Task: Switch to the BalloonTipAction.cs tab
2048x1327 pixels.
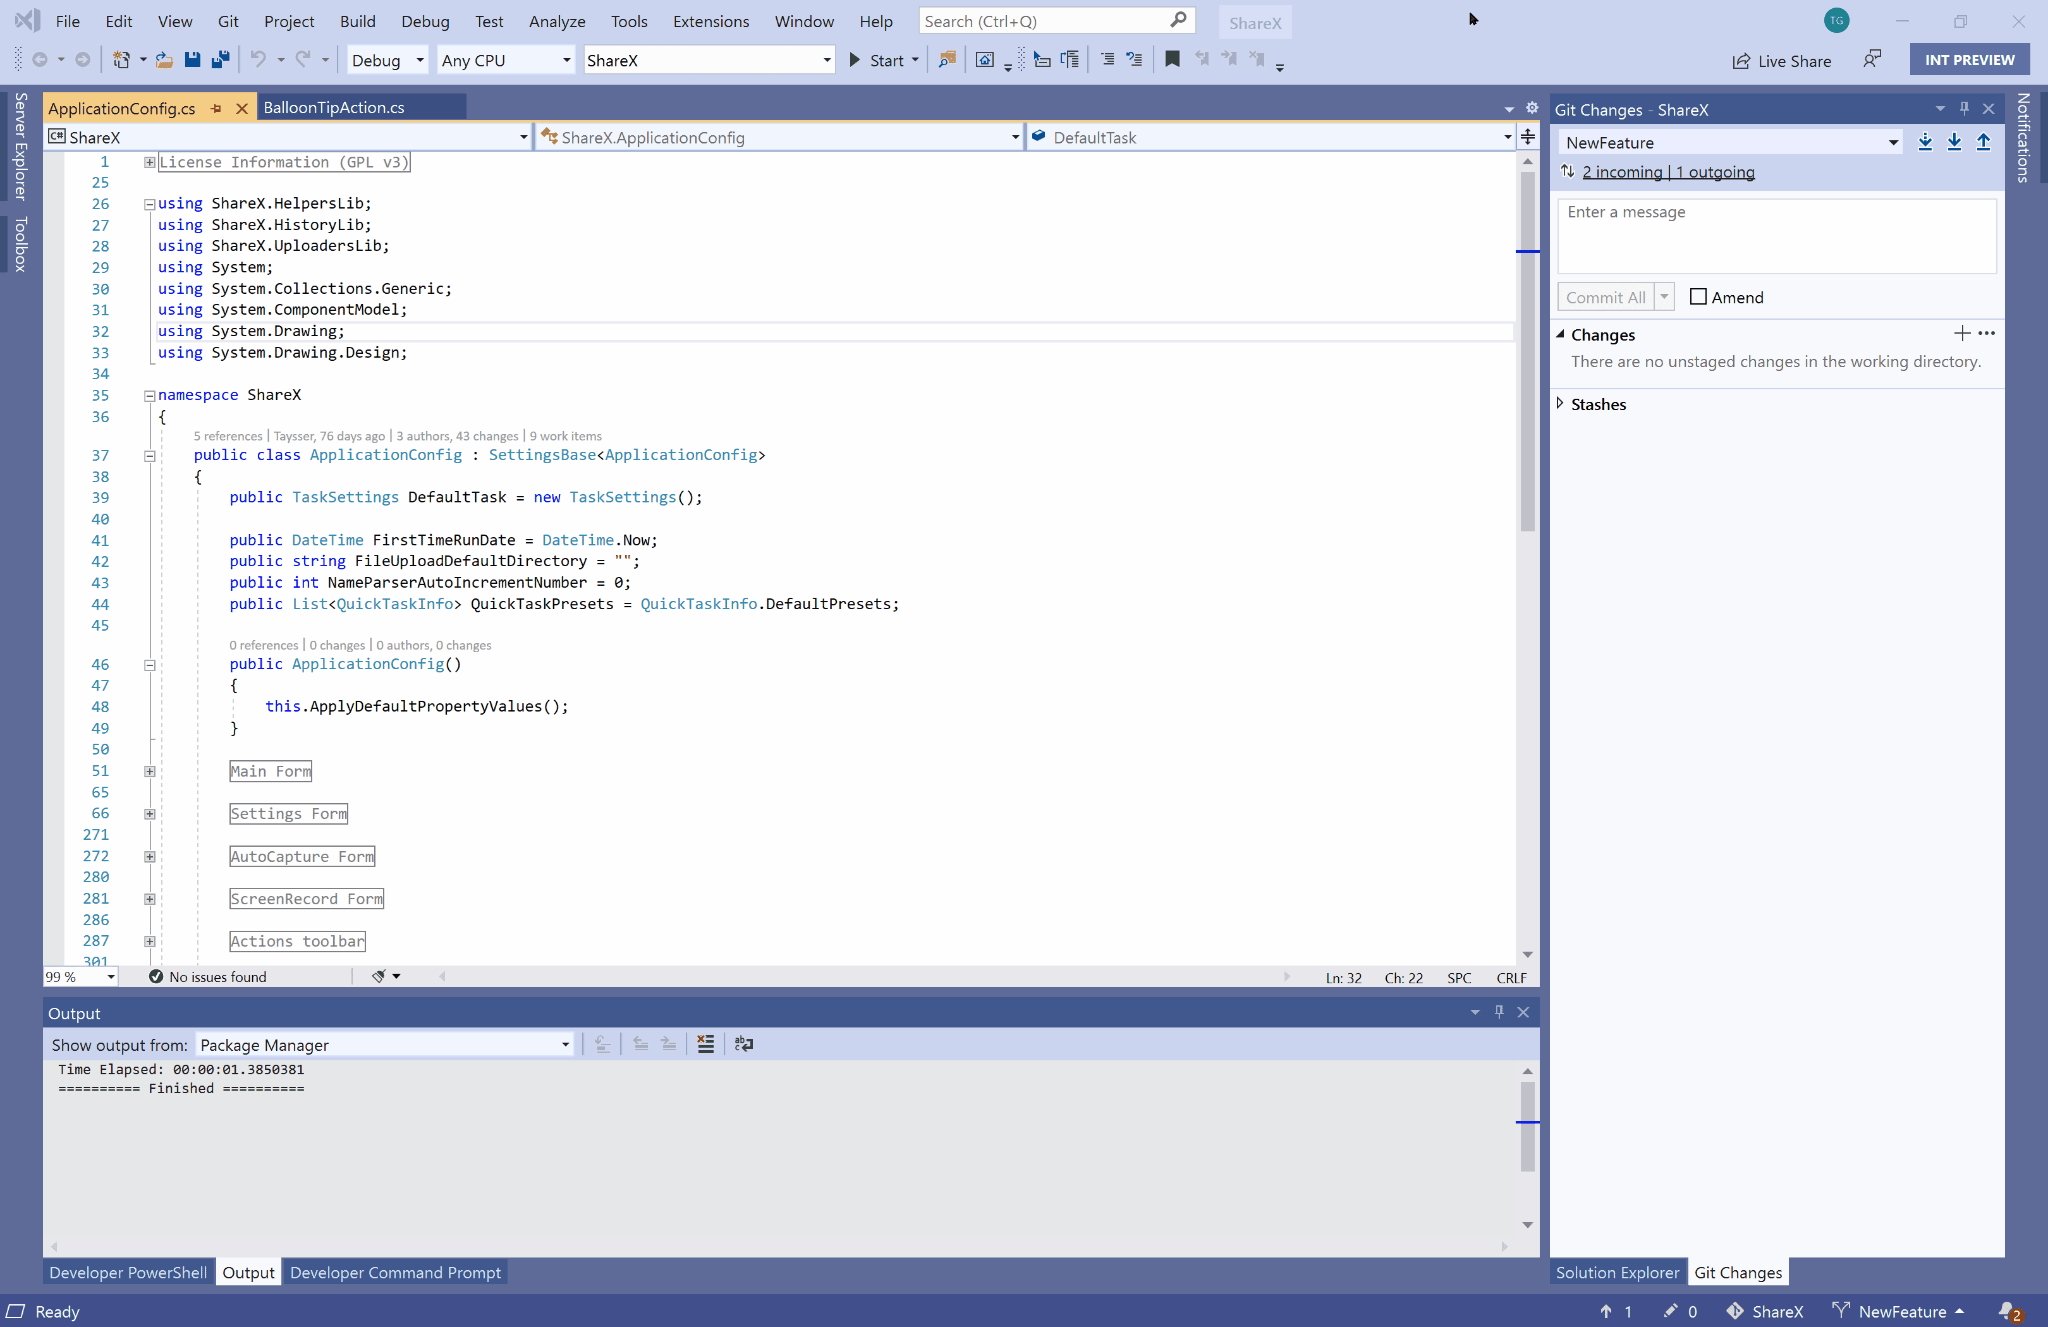Action: pyautogui.click(x=333, y=107)
